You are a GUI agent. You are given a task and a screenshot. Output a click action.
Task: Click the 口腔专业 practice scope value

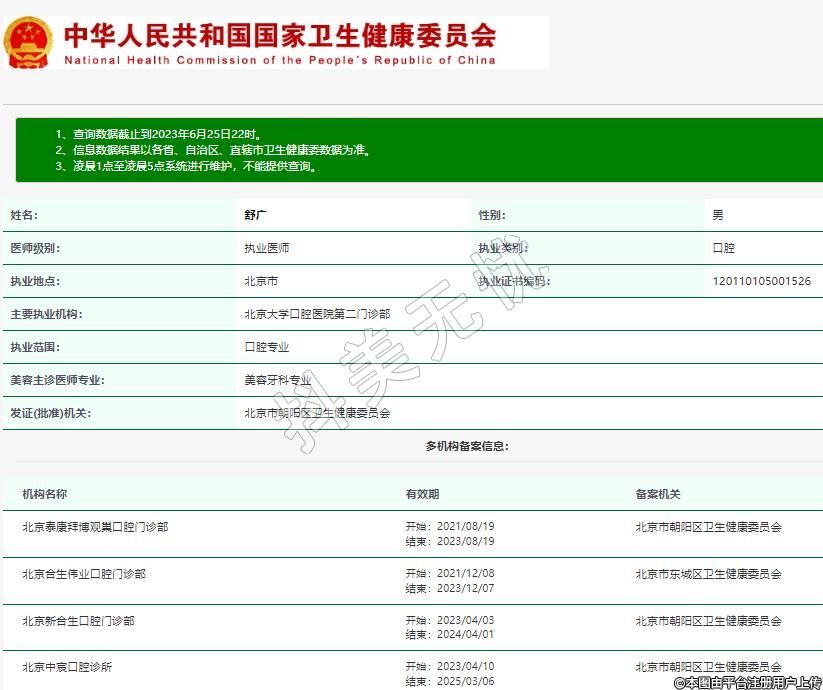(x=267, y=347)
